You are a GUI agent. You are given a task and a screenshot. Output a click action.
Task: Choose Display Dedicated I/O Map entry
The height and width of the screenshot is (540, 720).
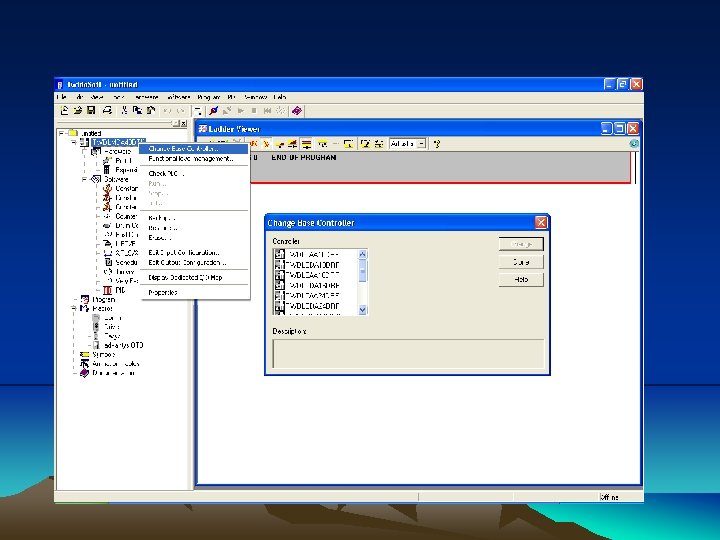pyautogui.click(x=194, y=278)
